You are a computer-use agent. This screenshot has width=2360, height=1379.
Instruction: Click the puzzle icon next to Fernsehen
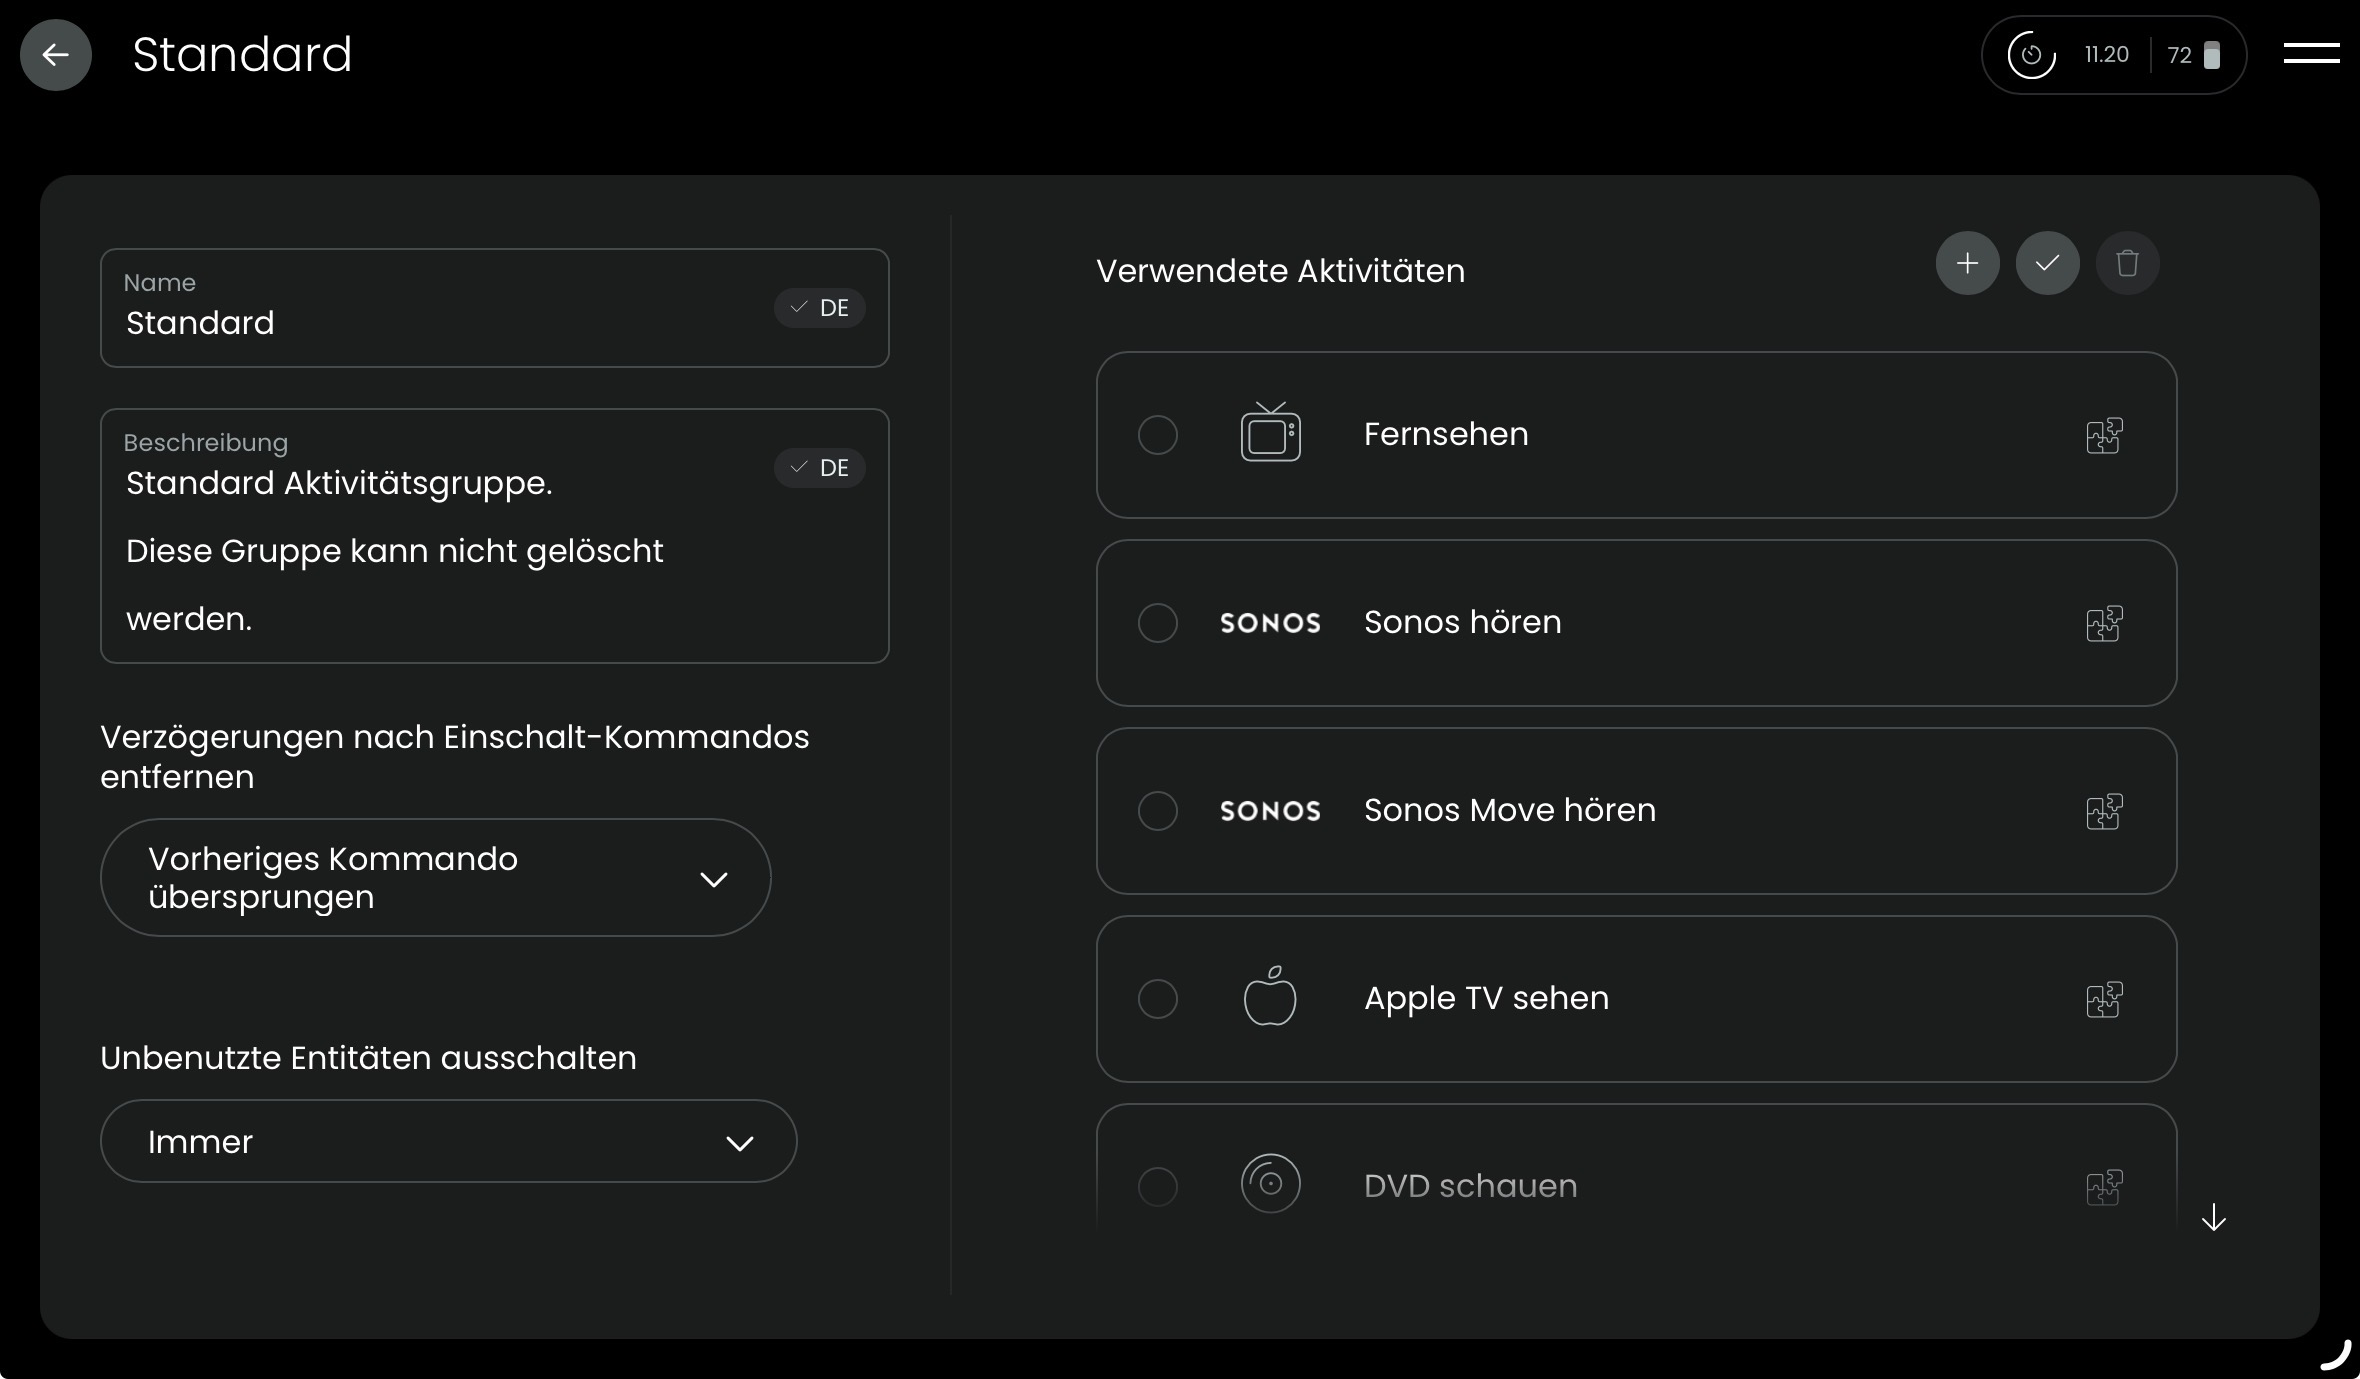[2104, 435]
